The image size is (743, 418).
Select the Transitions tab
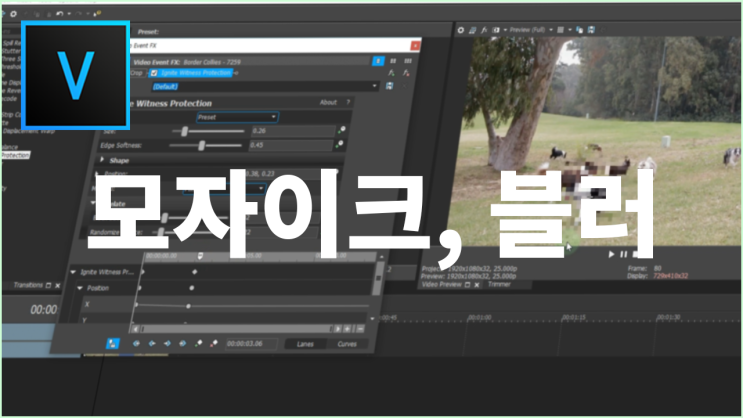[x=28, y=285]
